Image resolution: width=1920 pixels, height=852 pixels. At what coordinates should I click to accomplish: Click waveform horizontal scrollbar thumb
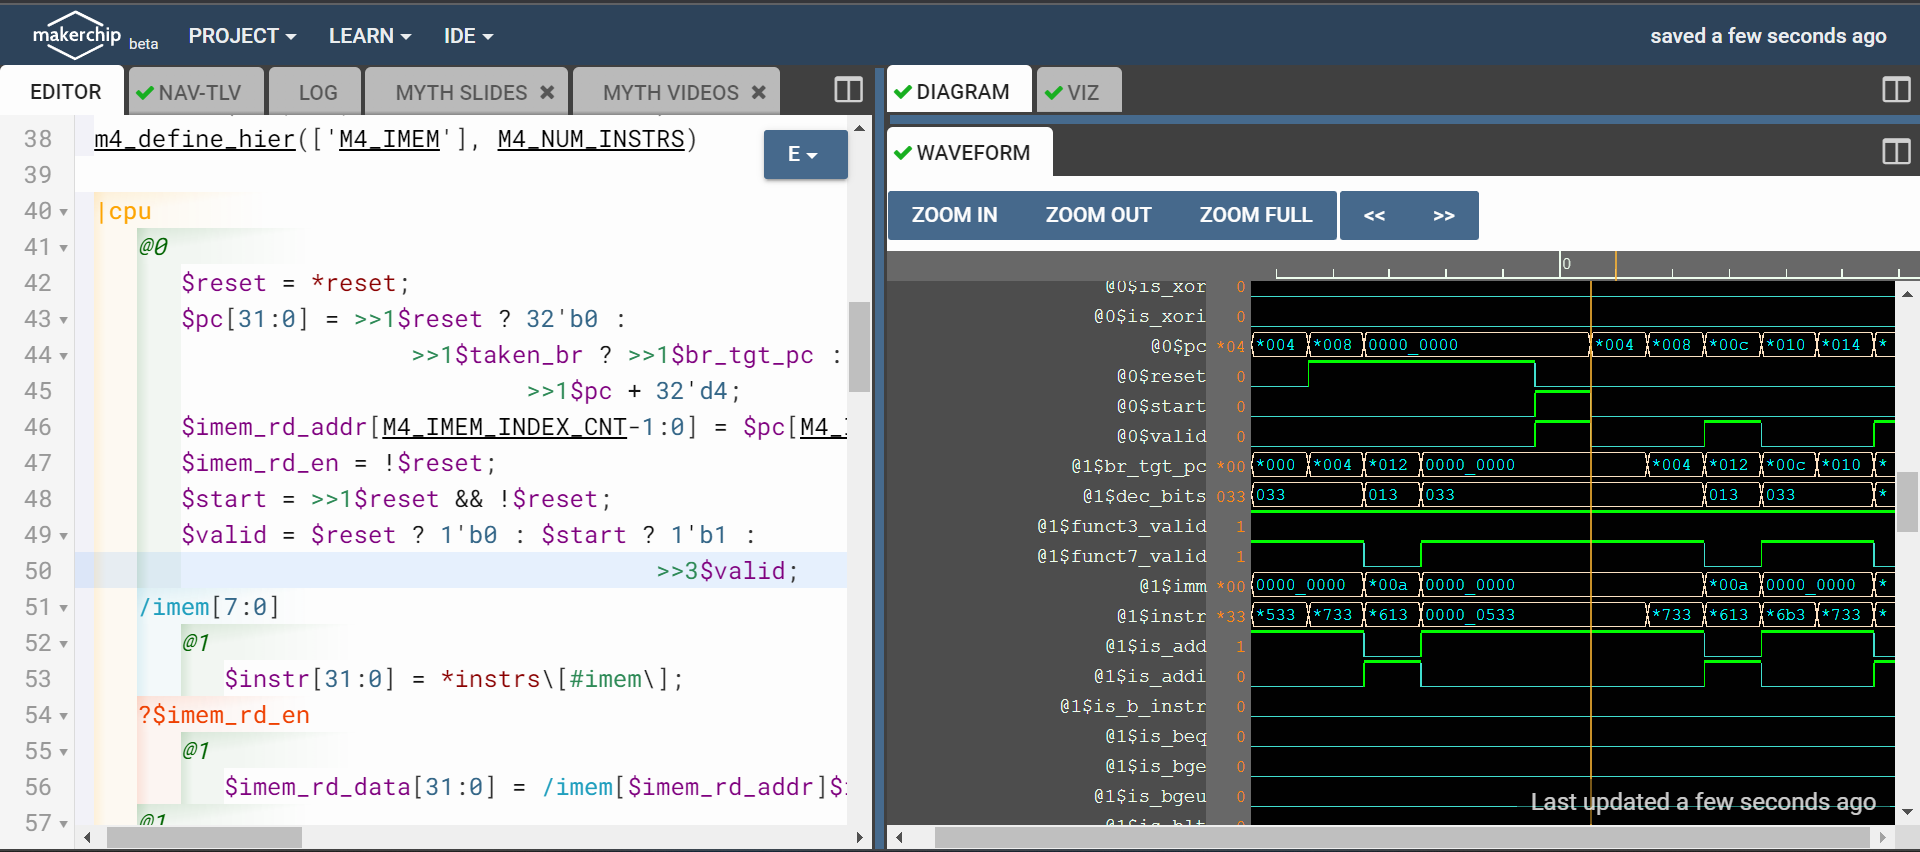[x=1402, y=837]
